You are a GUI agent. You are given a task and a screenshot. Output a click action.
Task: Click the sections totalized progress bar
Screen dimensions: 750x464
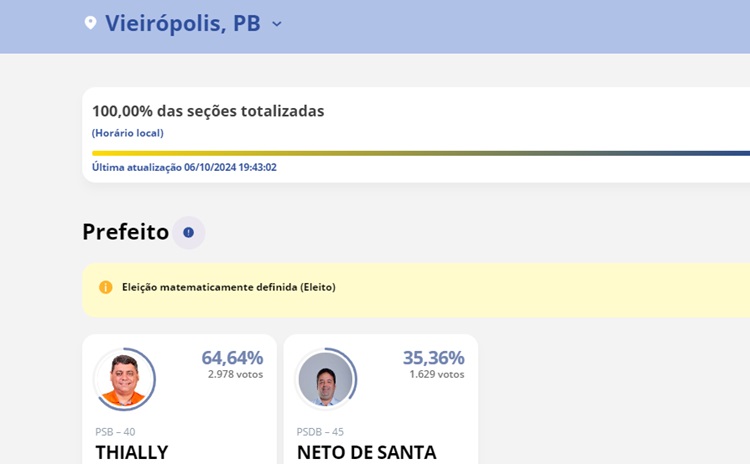pyautogui.click(x=420, y=153)
